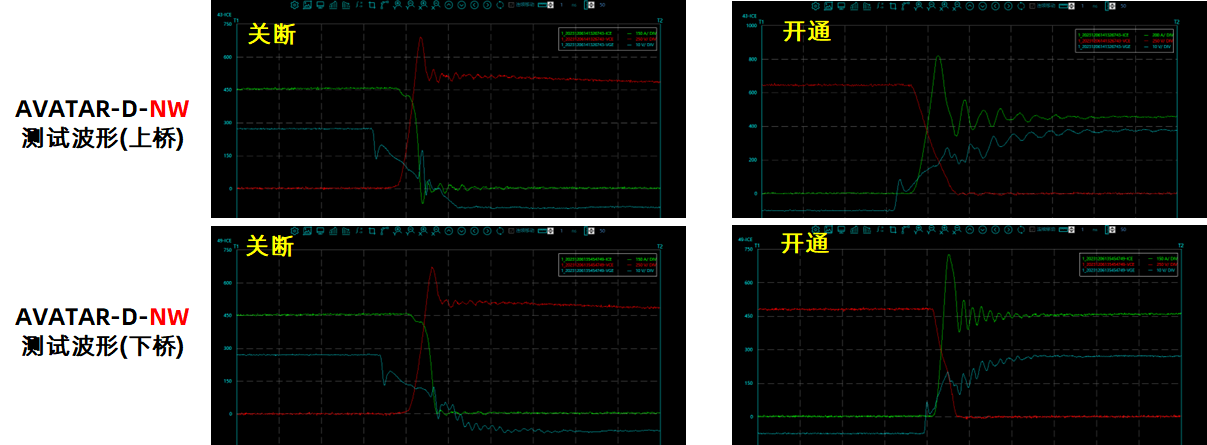
Task: Click circled down arrow in lower-bridge turn-off toolbar
Action: (461, 231)
